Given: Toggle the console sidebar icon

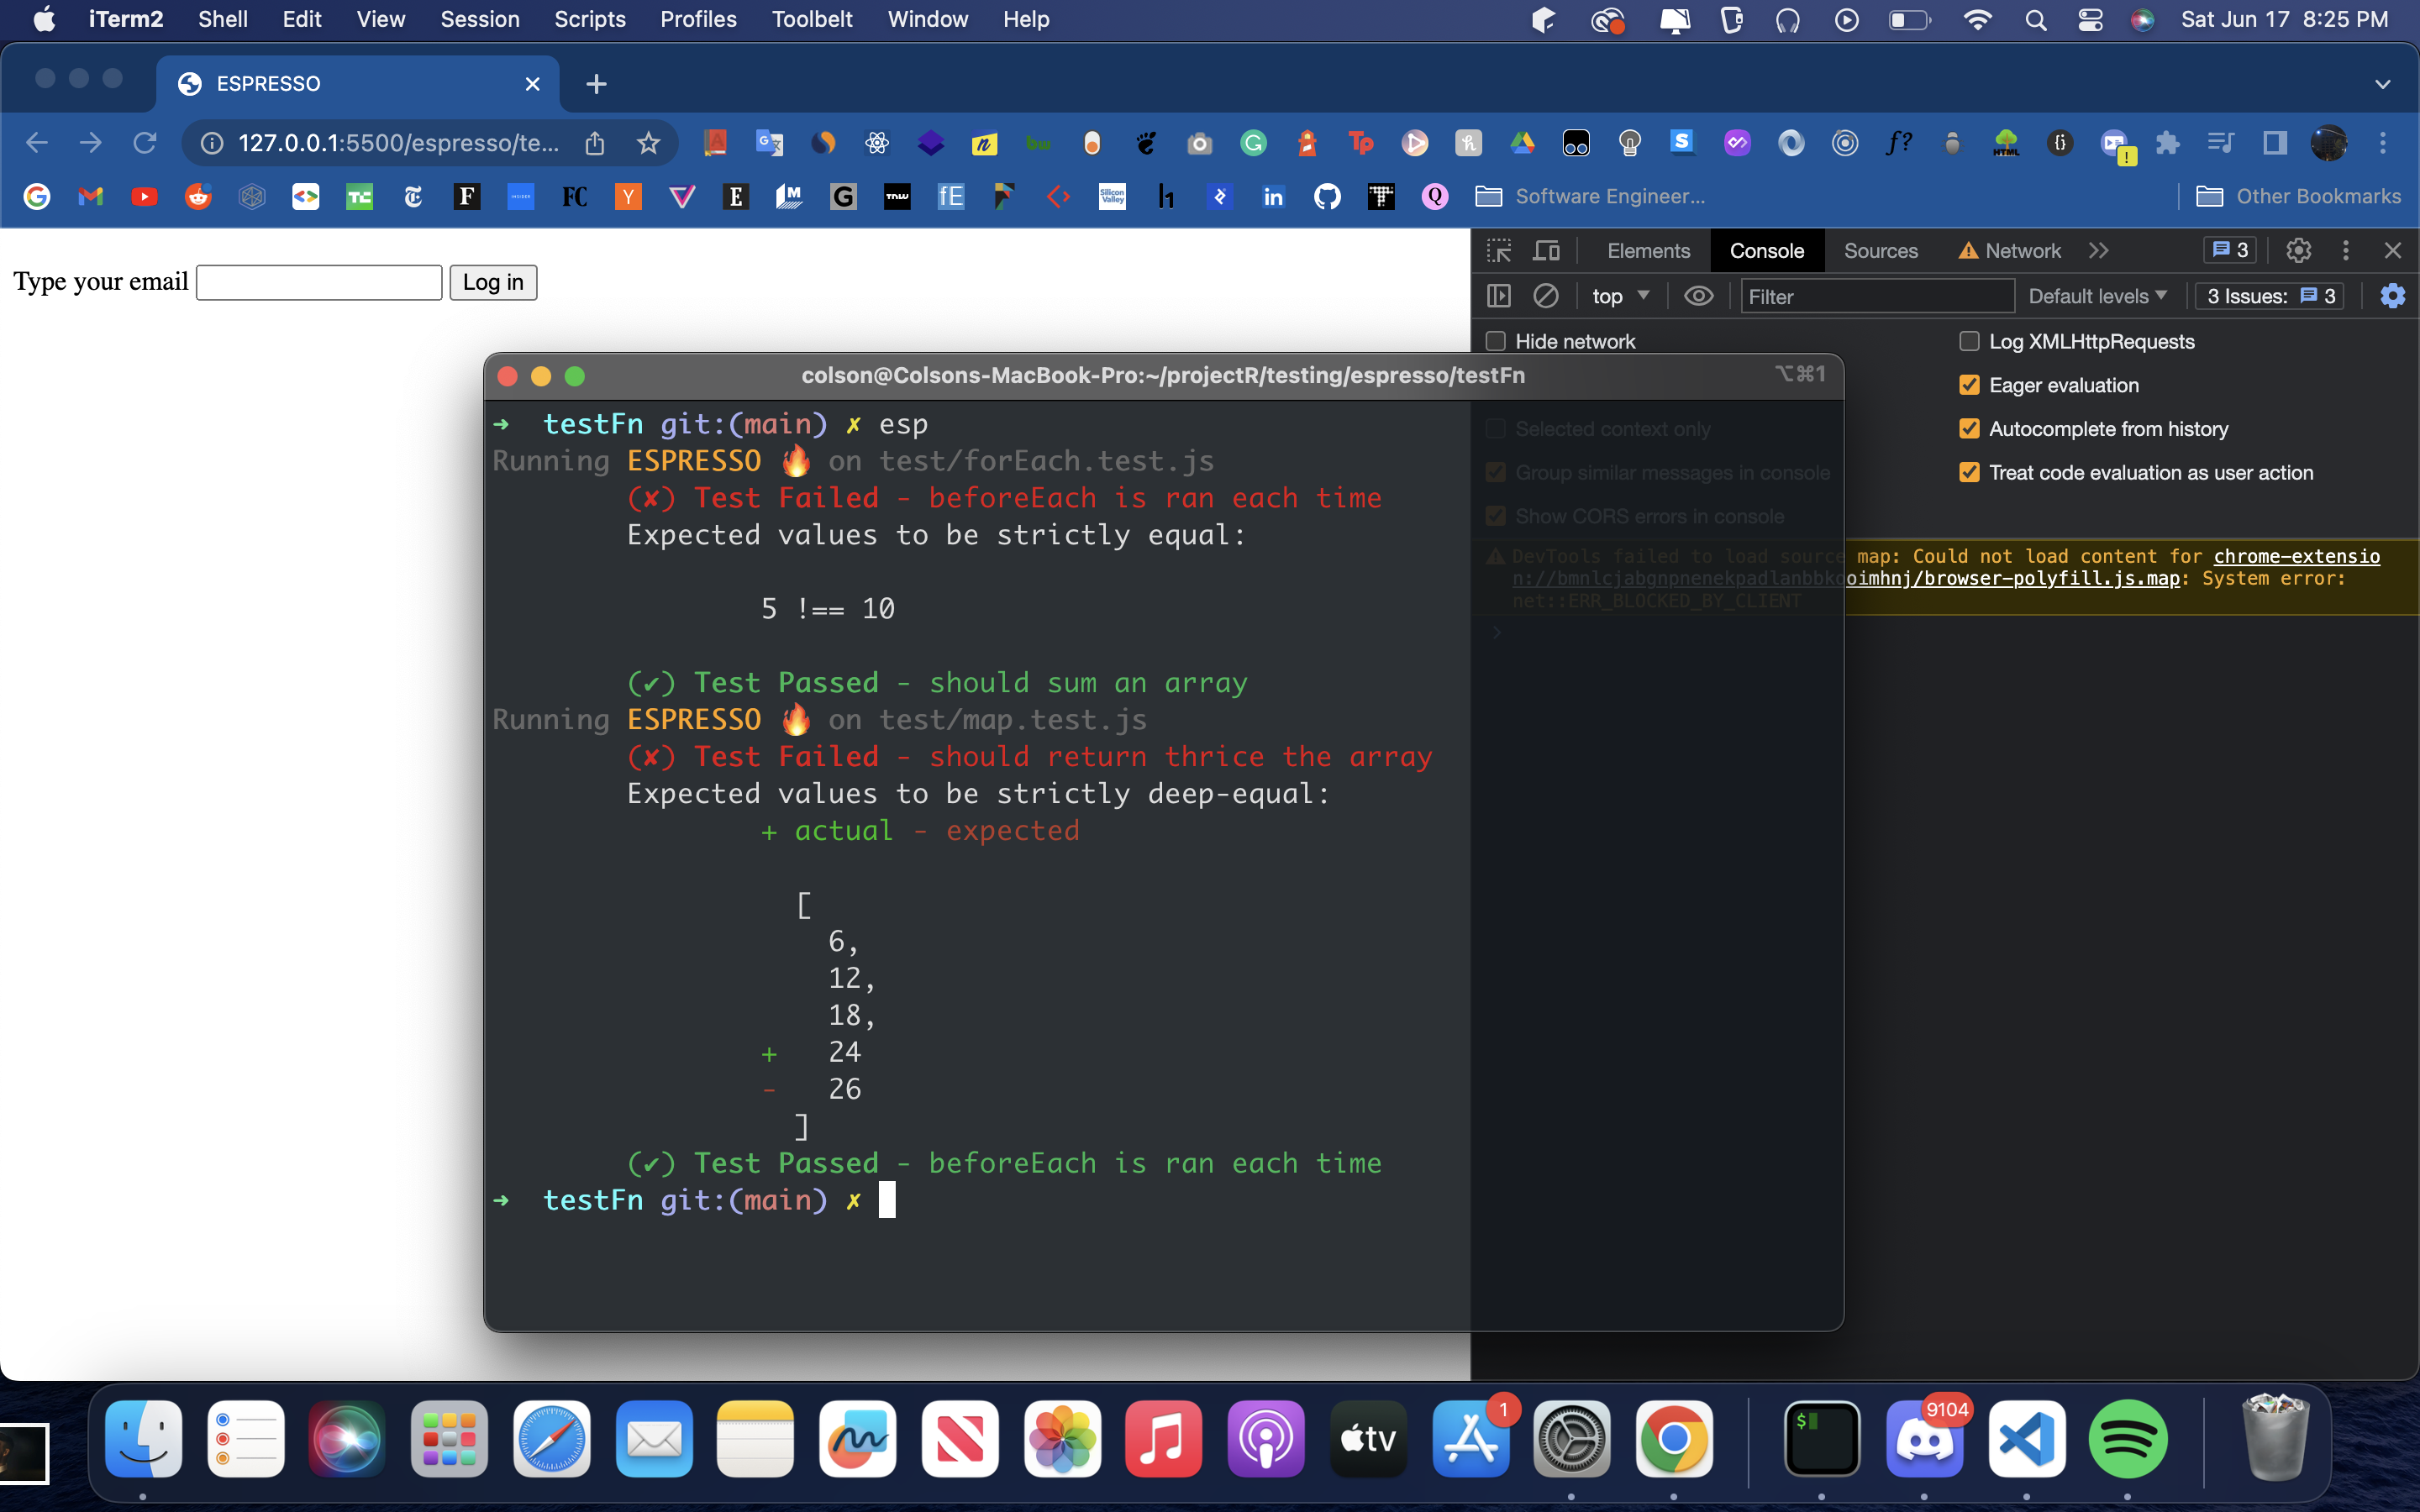Looking at the screenshot, I should click(1498, 296).
